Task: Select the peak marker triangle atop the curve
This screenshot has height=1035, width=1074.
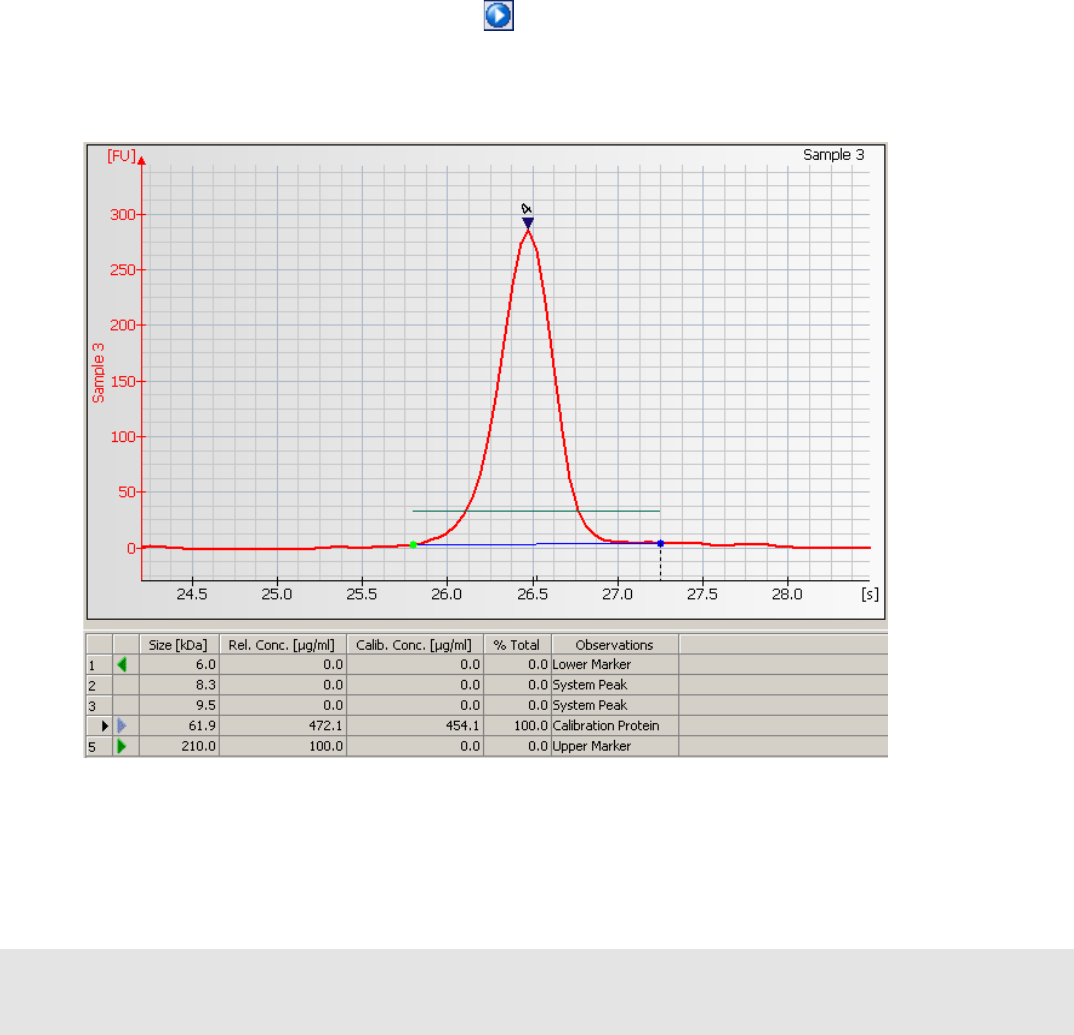Action: click(527, 223)
